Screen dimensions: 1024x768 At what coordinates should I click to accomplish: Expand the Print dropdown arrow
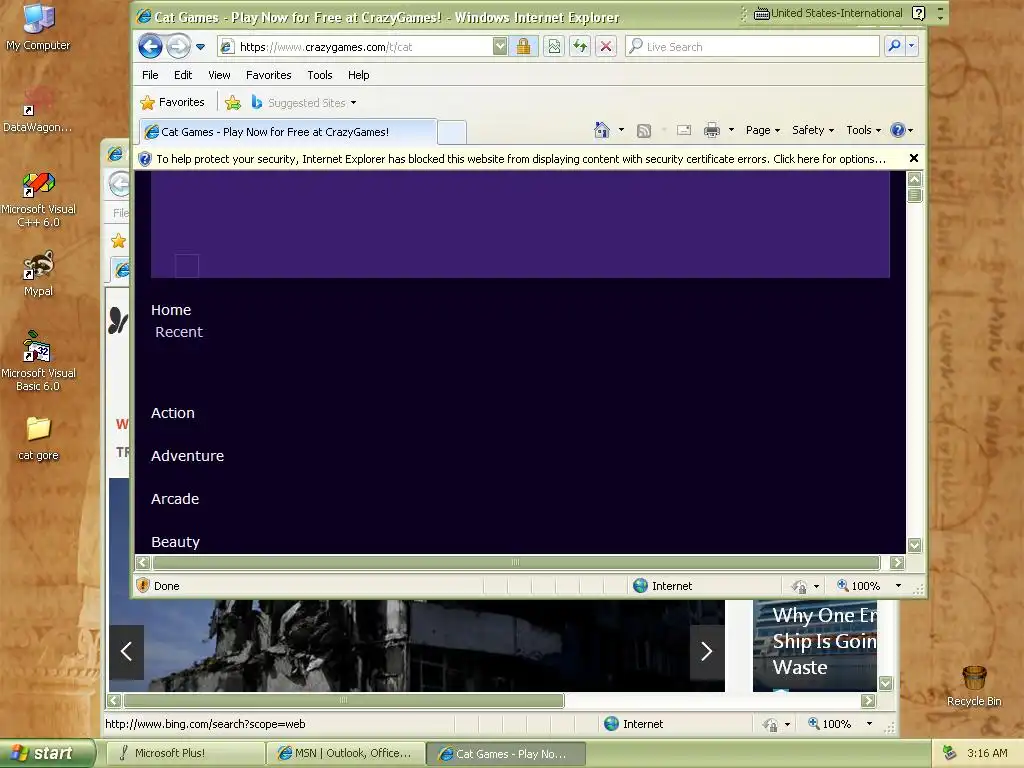coord(731,130)
